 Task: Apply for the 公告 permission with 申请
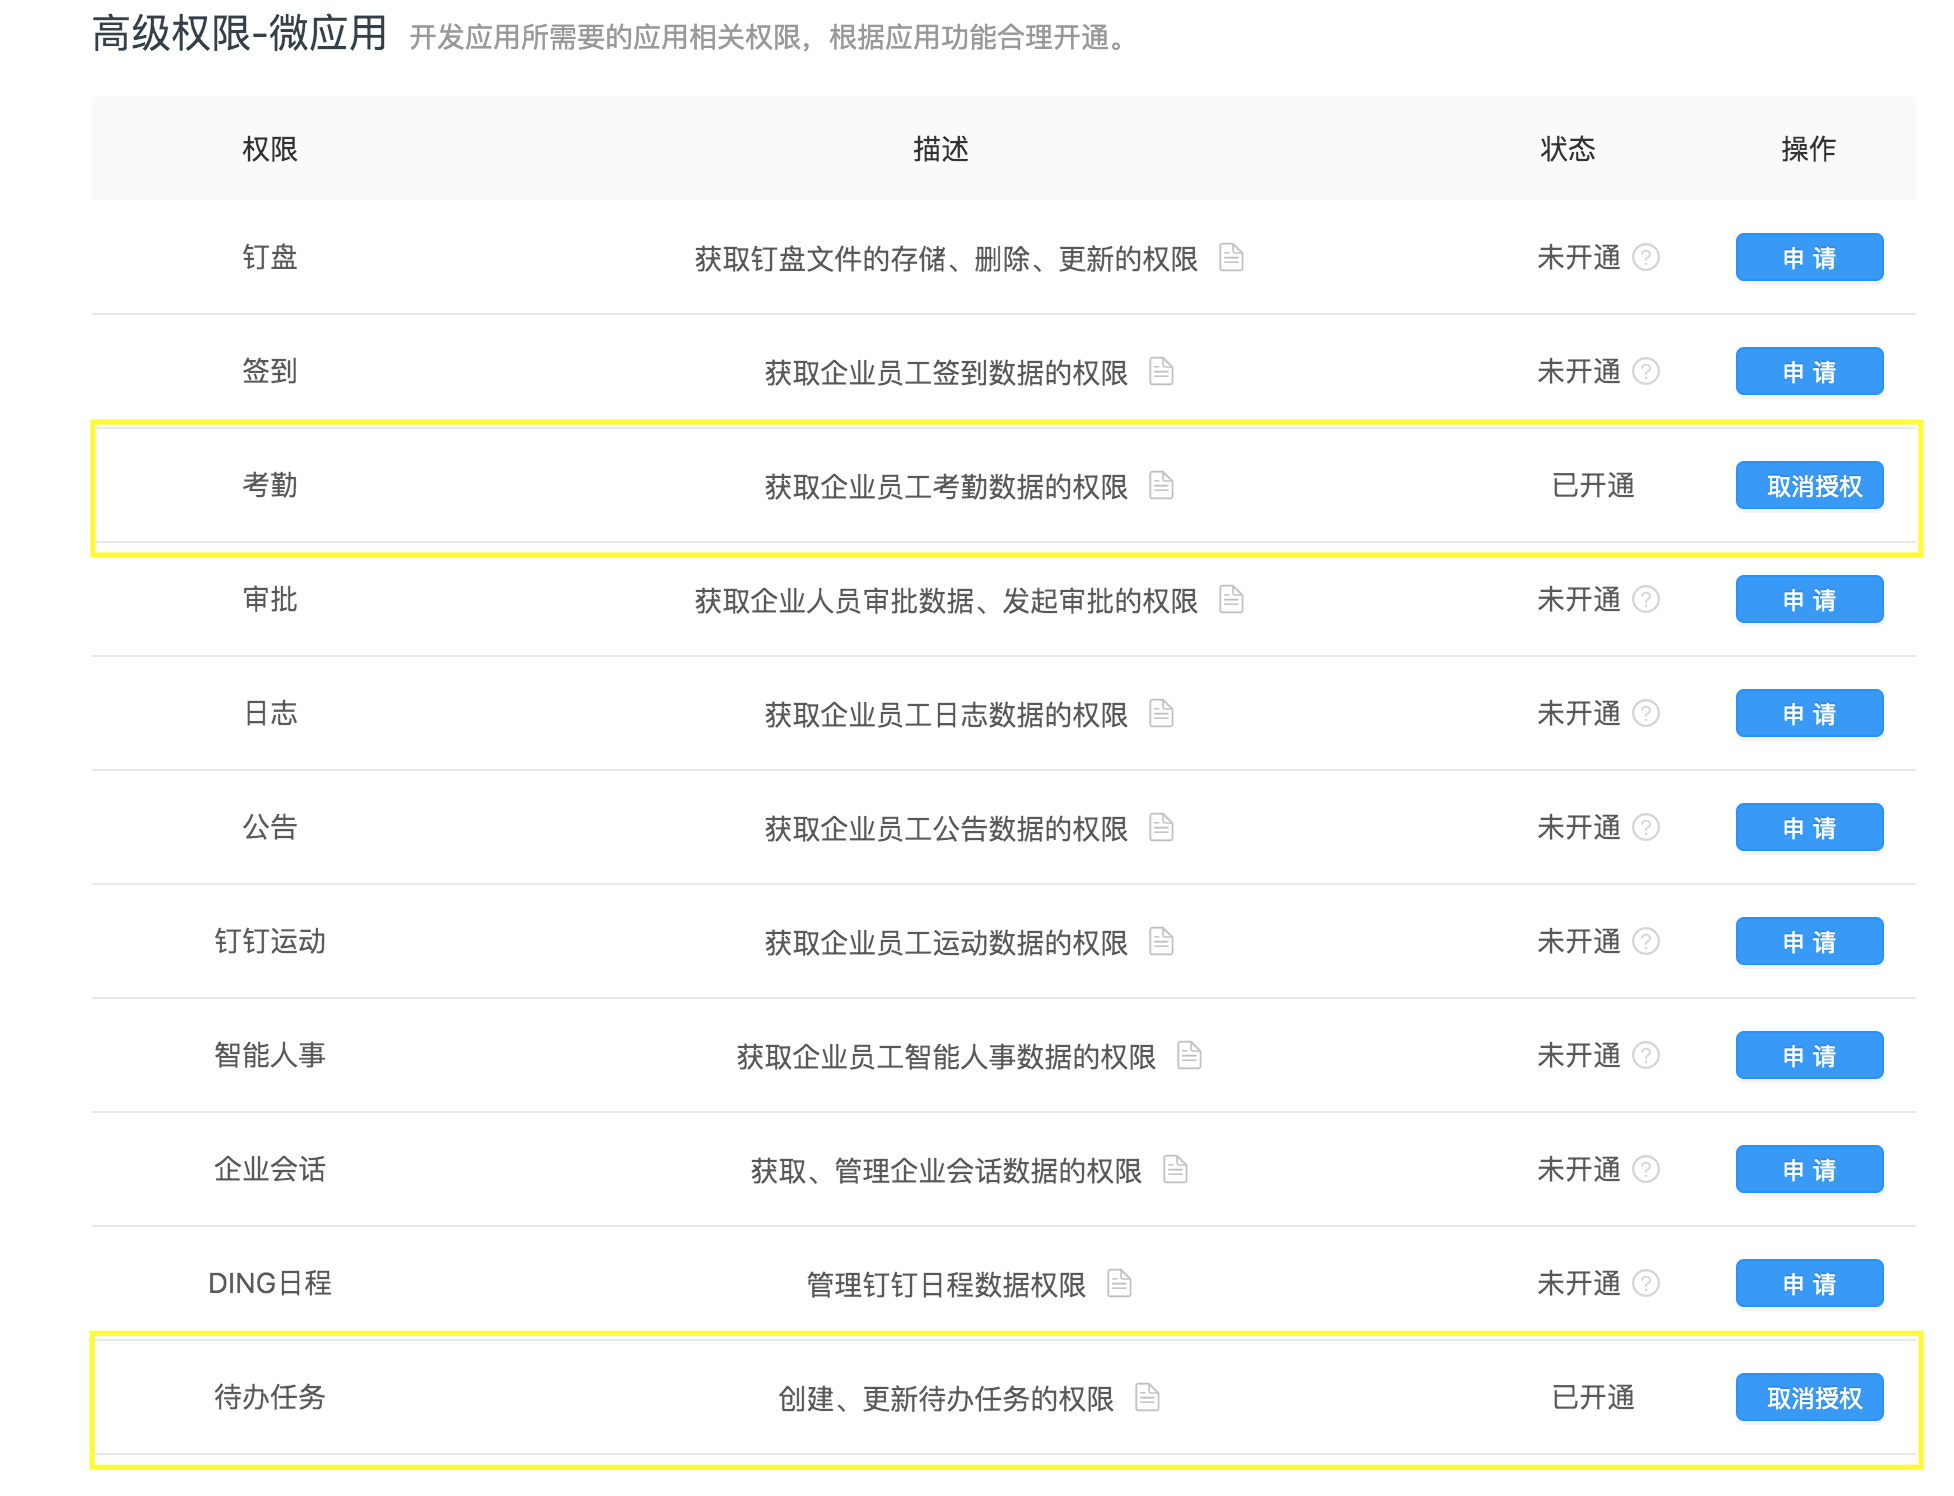click(x=1809, y=828)
